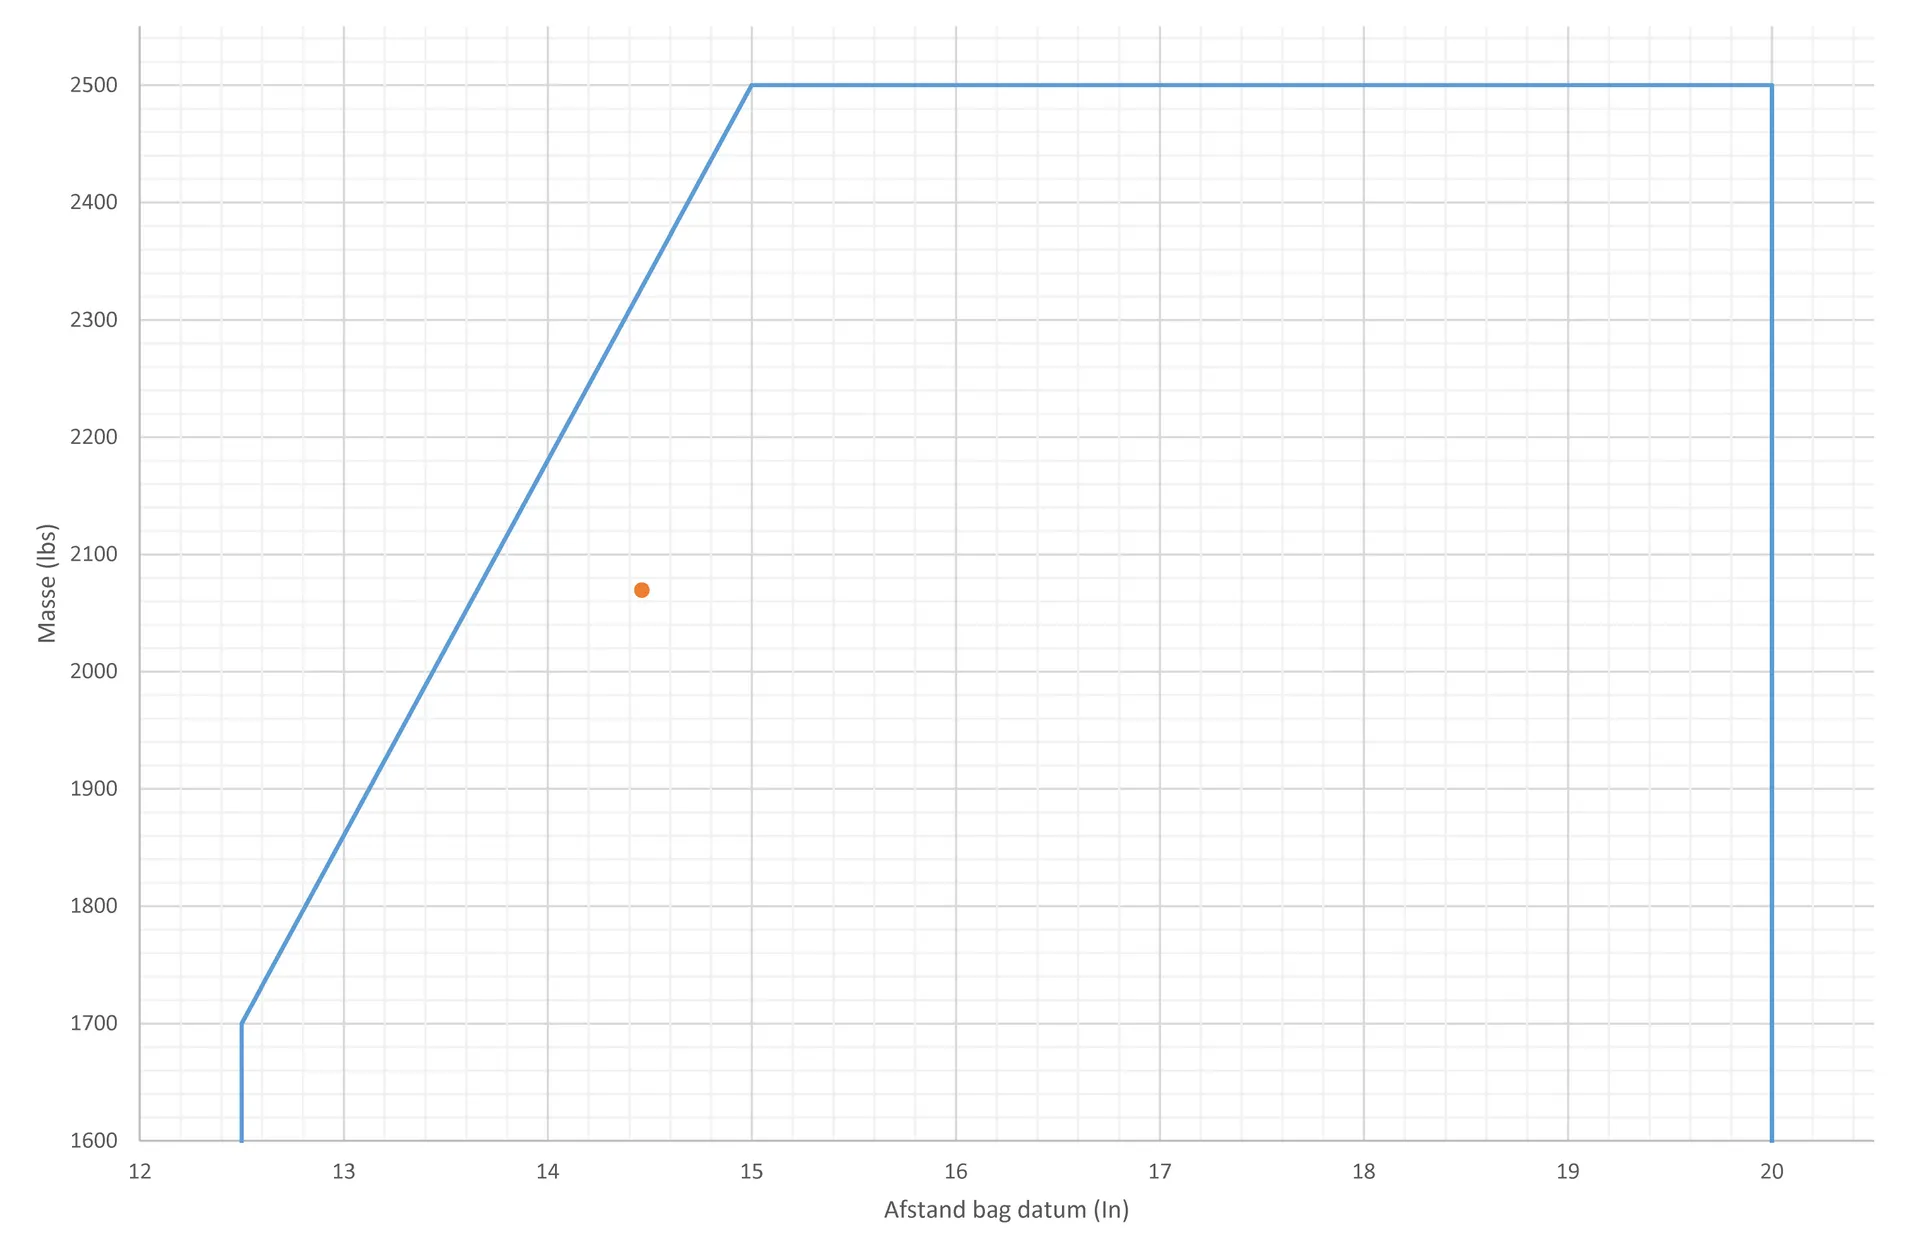Click the blue line's bottom end at 12.5 inches

[242, 1138]
